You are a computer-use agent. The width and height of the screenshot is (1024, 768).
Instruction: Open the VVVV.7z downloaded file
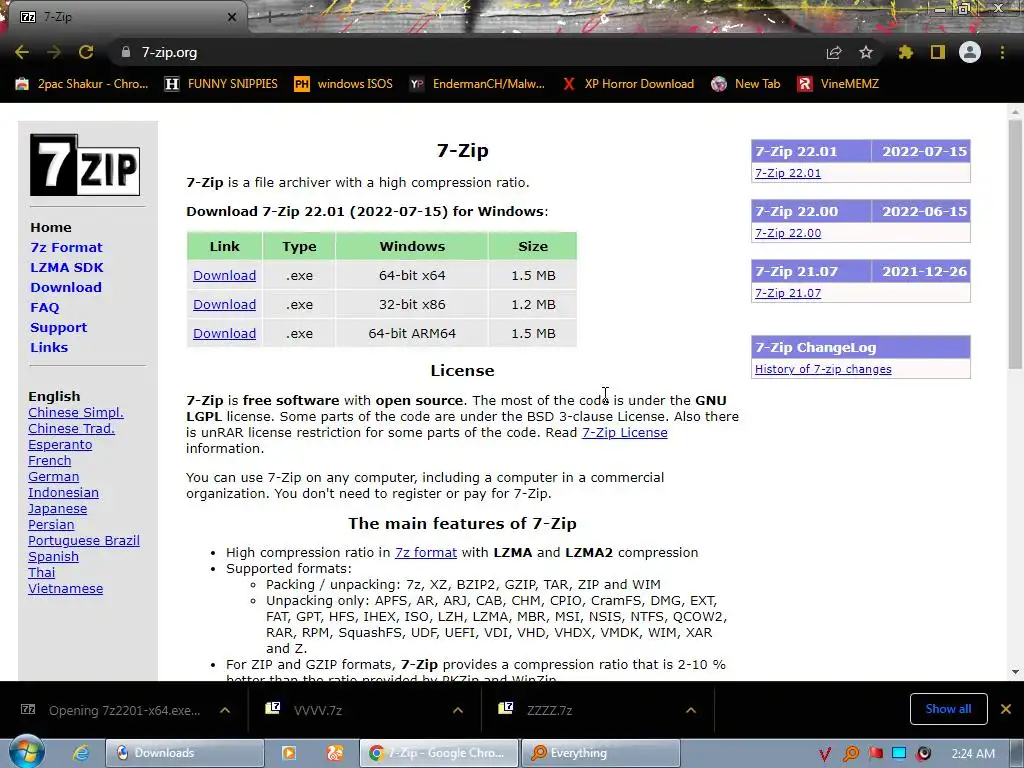(x=317, y=710)
